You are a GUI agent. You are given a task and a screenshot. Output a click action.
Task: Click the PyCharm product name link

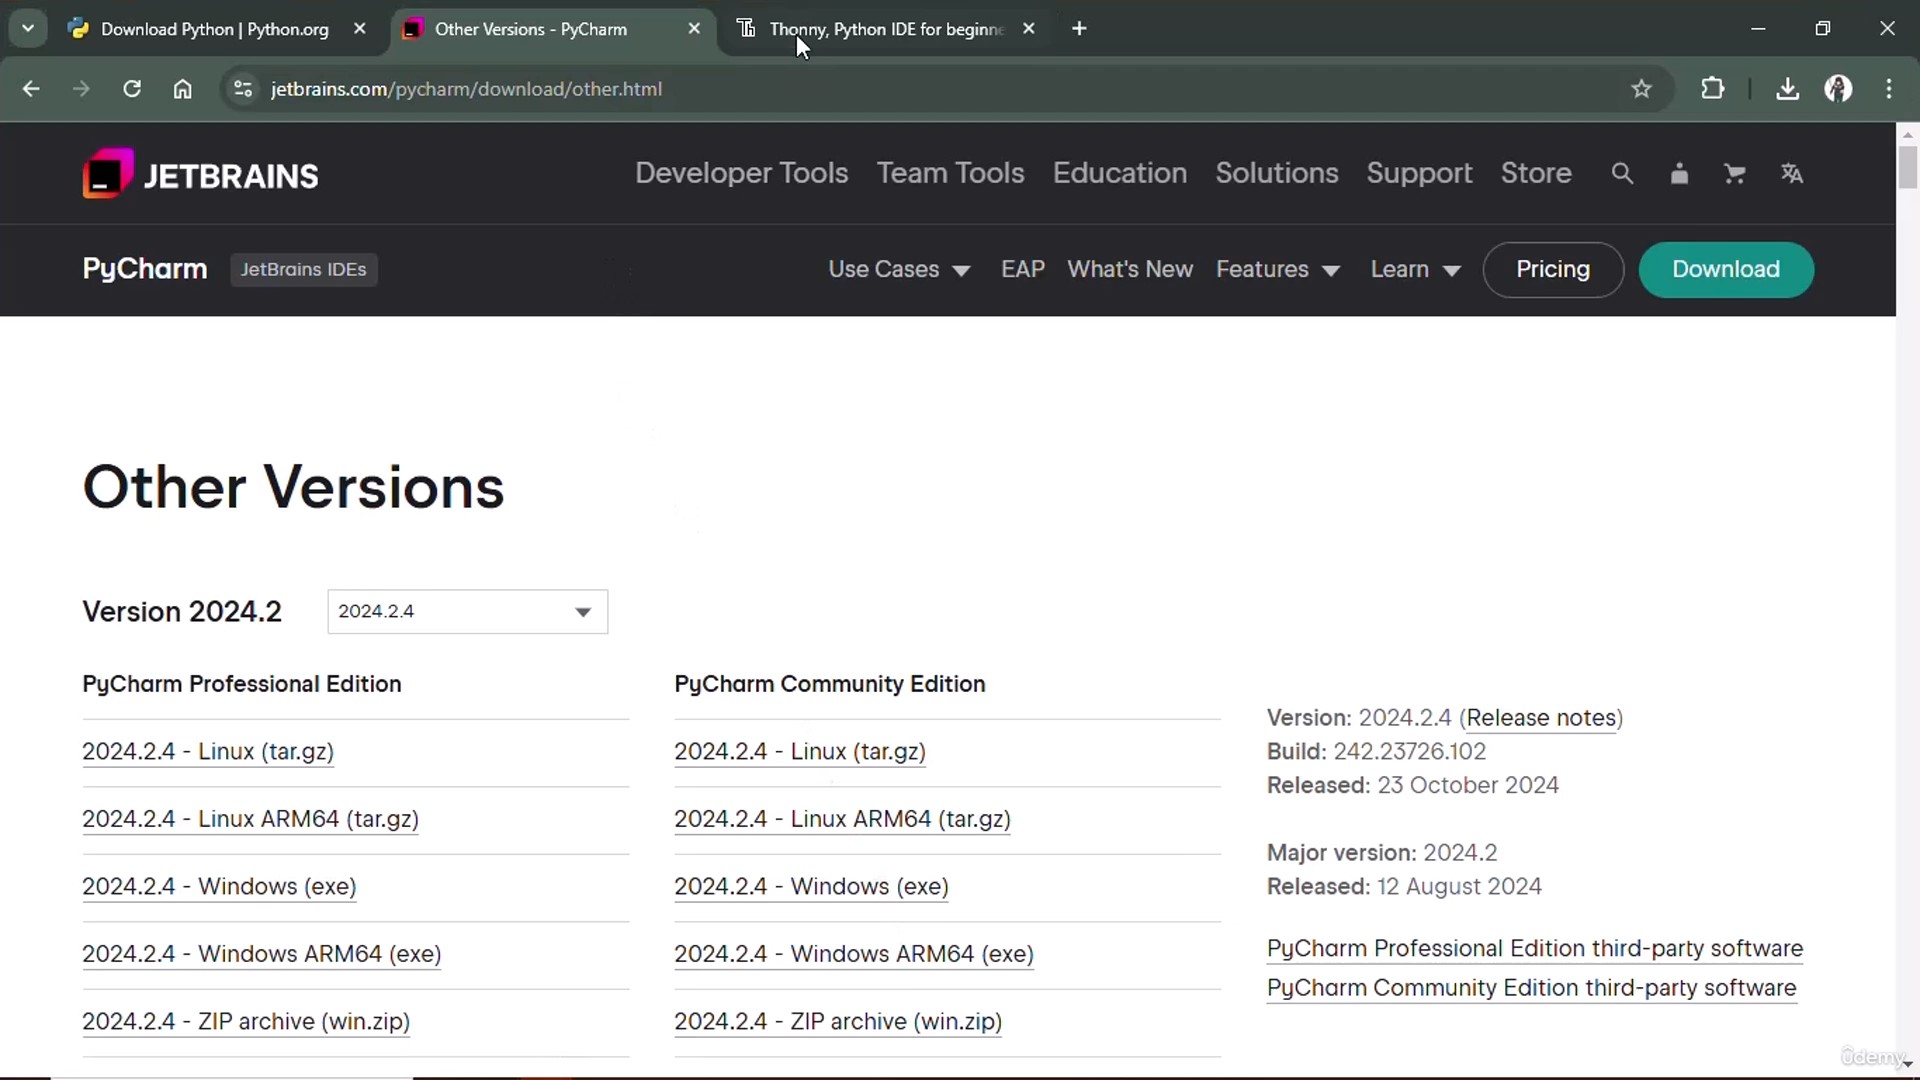[145, 269]
